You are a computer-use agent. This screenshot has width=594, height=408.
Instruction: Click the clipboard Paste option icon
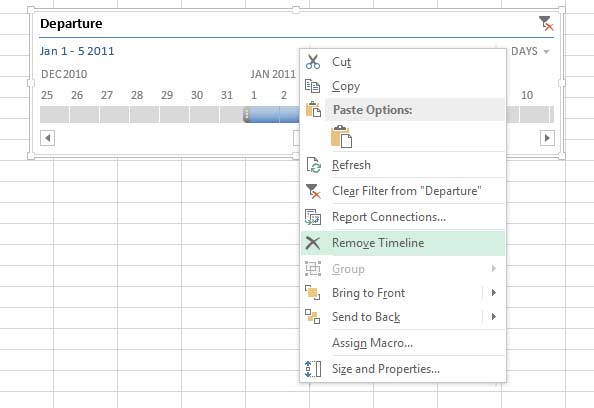tap(341, 136)
